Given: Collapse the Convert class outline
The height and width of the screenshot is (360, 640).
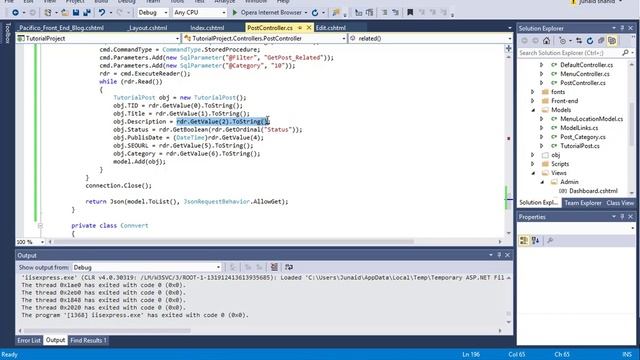Looking at the screenshot, I should click(x=40, y=225).
